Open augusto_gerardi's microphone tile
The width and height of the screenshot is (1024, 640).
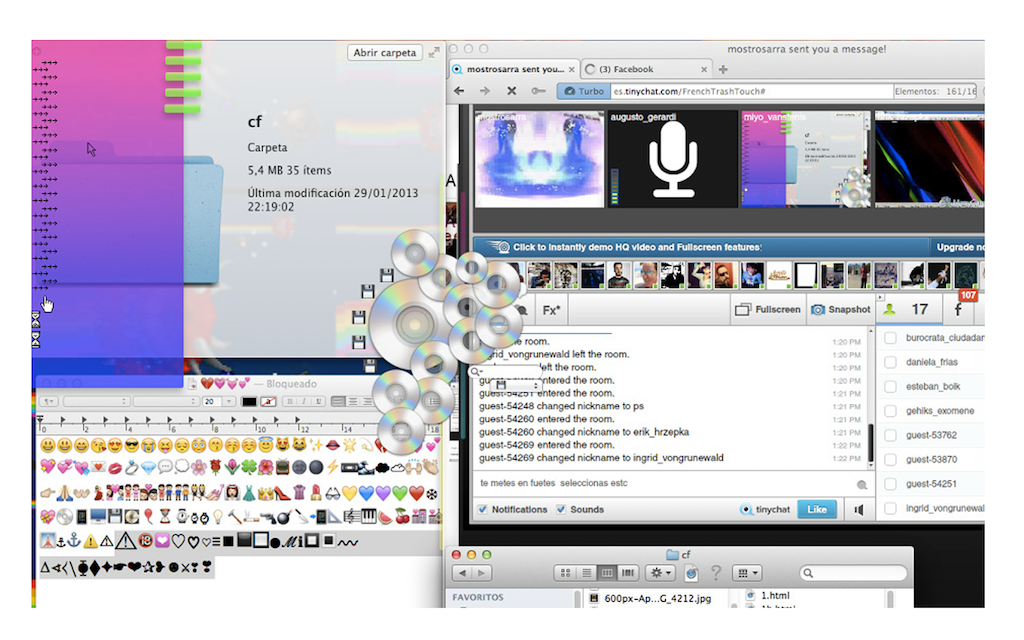pos(672,159)
